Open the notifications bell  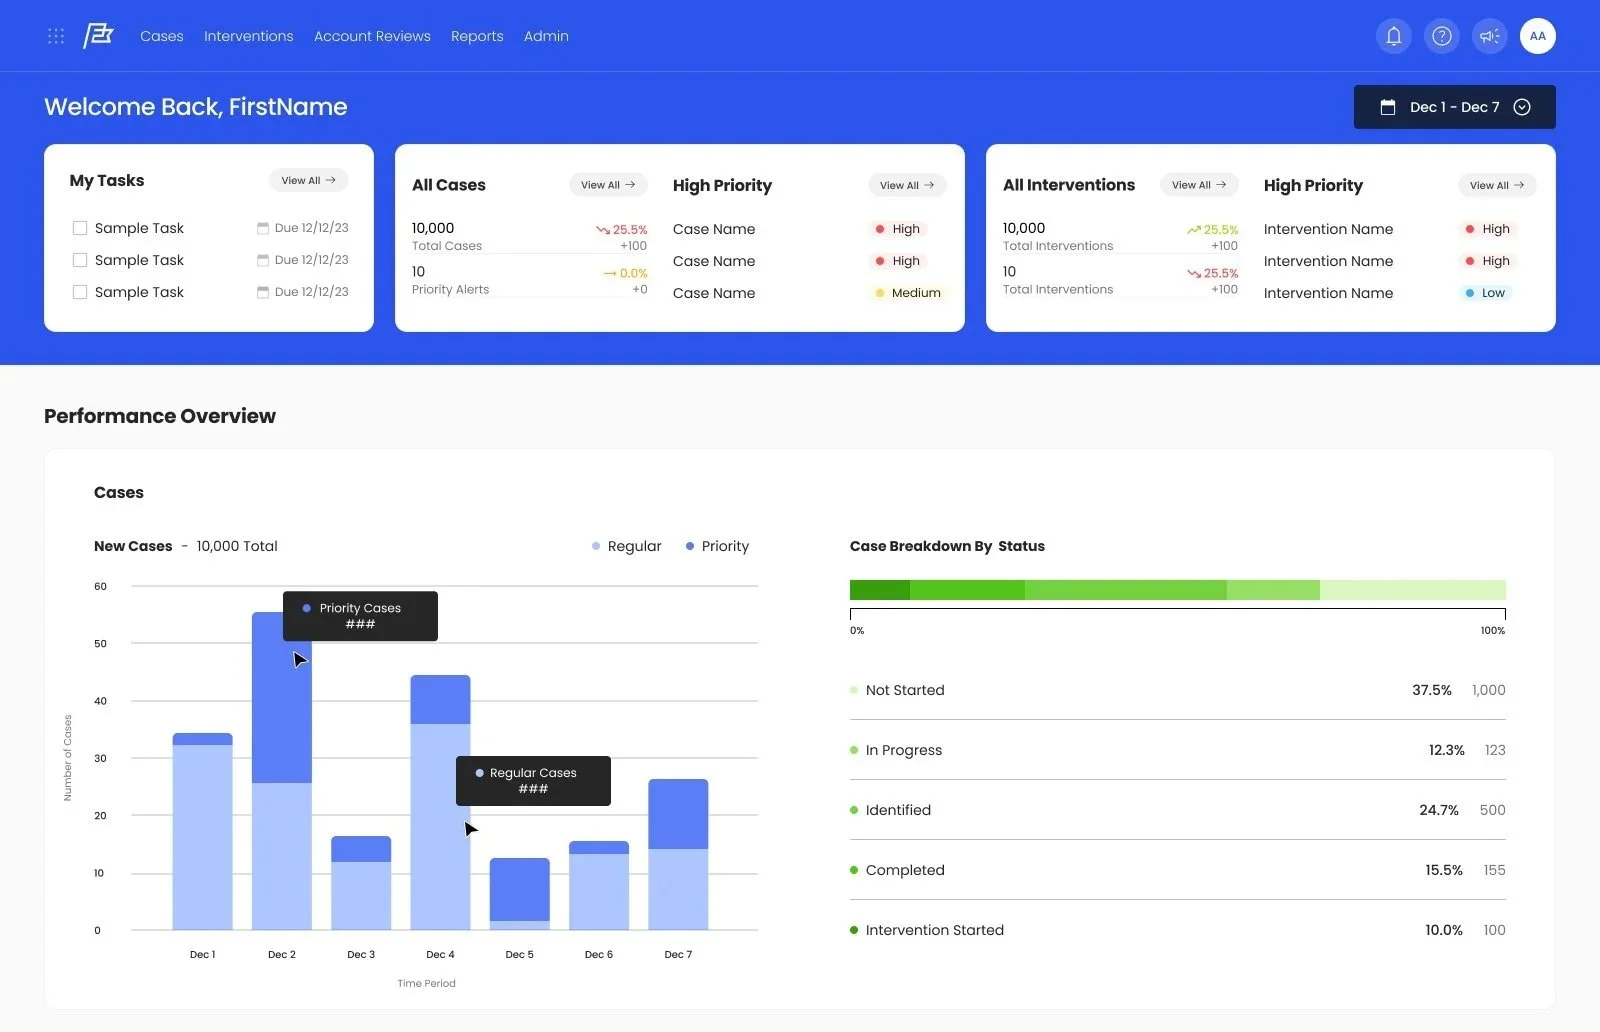pos(1393,36)
